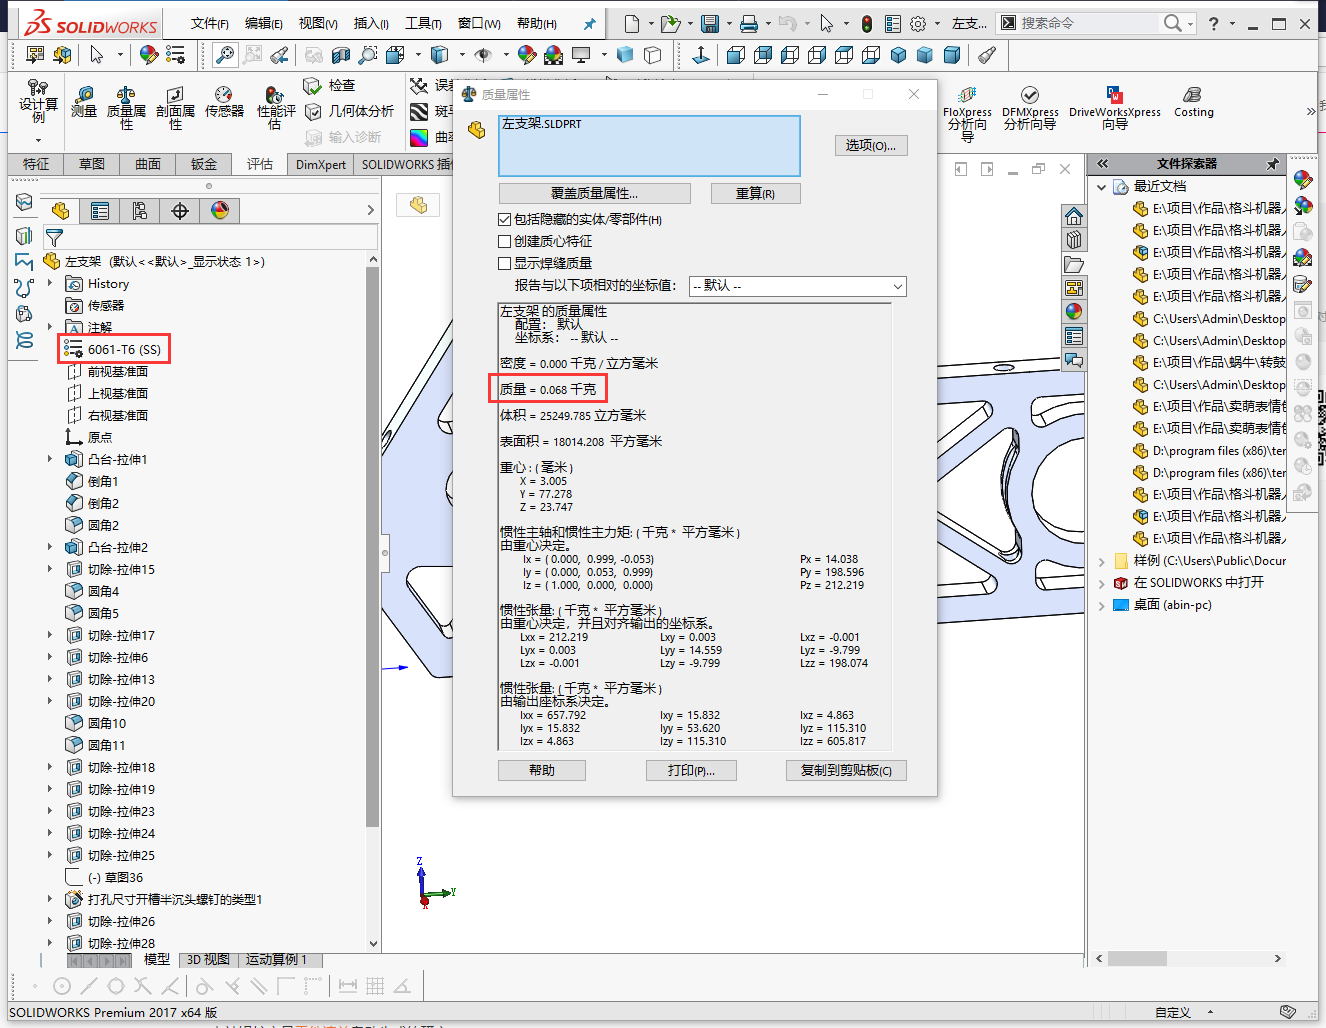Expand the History tree node
The image size is (1326, 1028).
click(50, 284)
